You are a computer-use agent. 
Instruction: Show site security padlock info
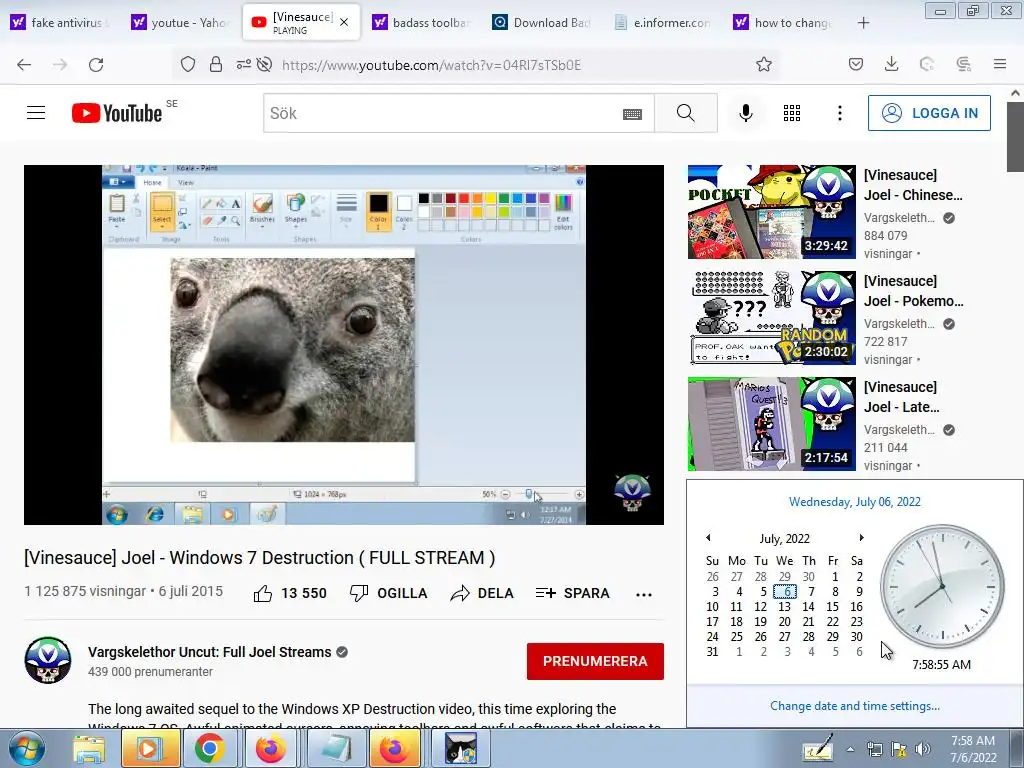[216, 65]
